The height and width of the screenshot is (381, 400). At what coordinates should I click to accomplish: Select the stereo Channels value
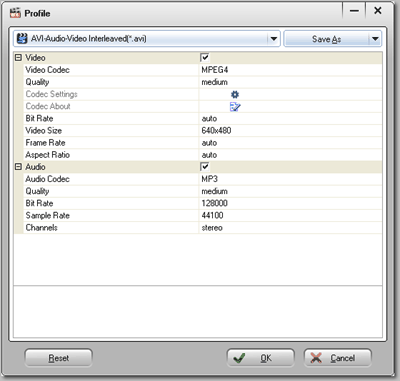pos(212,228)
